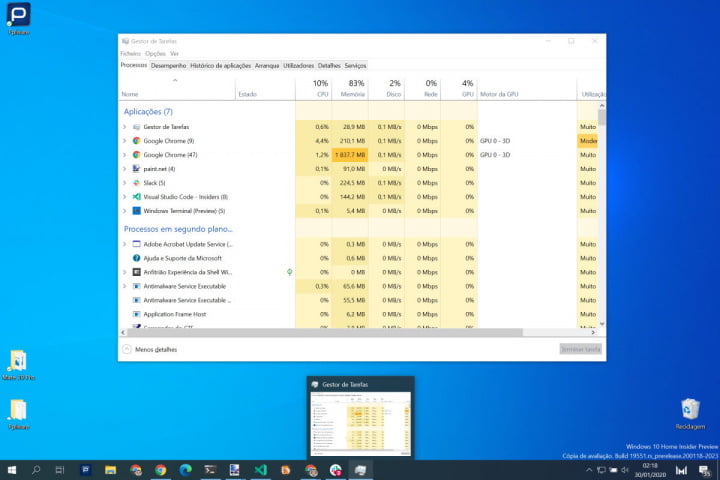
Task: Select Processos em segundo plano heading
Action: click(178, 229)
